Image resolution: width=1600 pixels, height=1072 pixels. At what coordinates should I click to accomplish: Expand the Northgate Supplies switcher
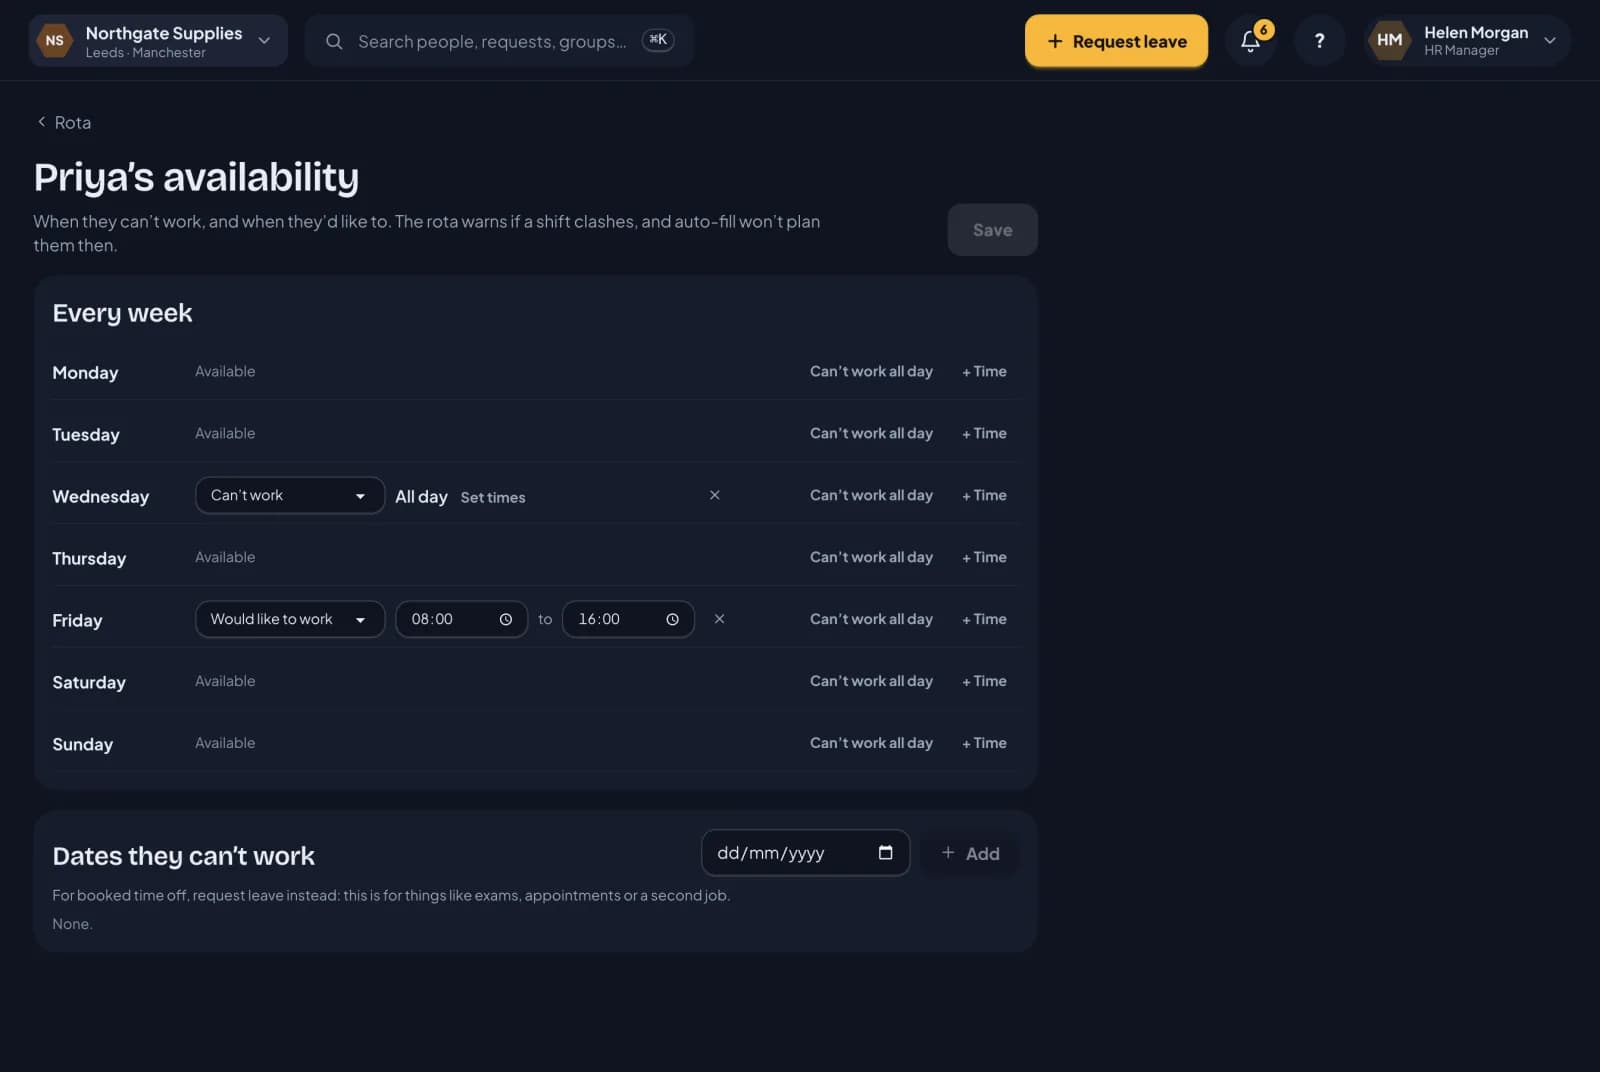[158, 41]
